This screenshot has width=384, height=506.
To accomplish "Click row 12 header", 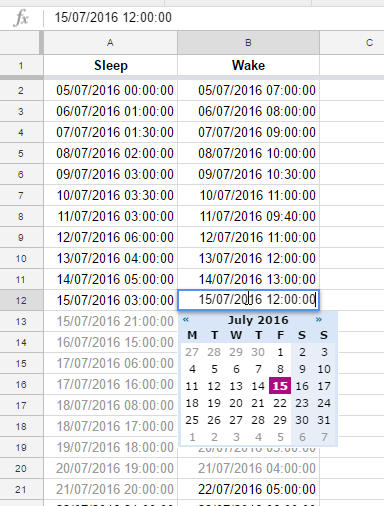I will click(21, 300).
